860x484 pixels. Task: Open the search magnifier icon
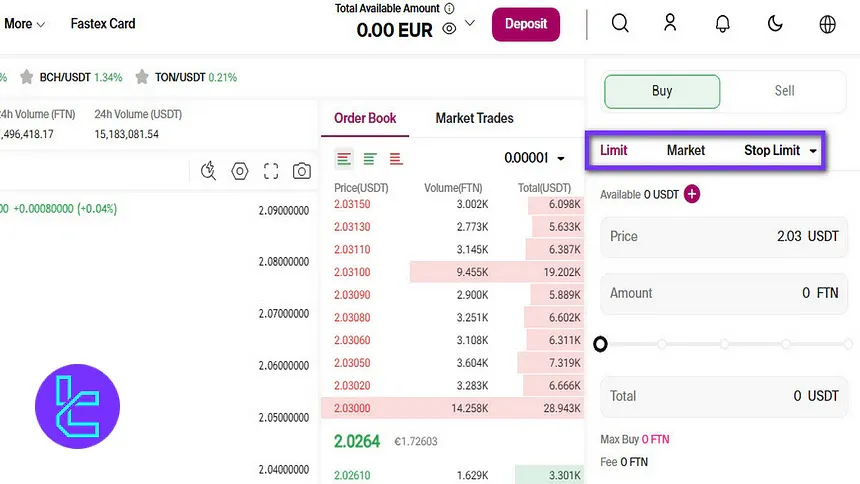click(620, 24)
